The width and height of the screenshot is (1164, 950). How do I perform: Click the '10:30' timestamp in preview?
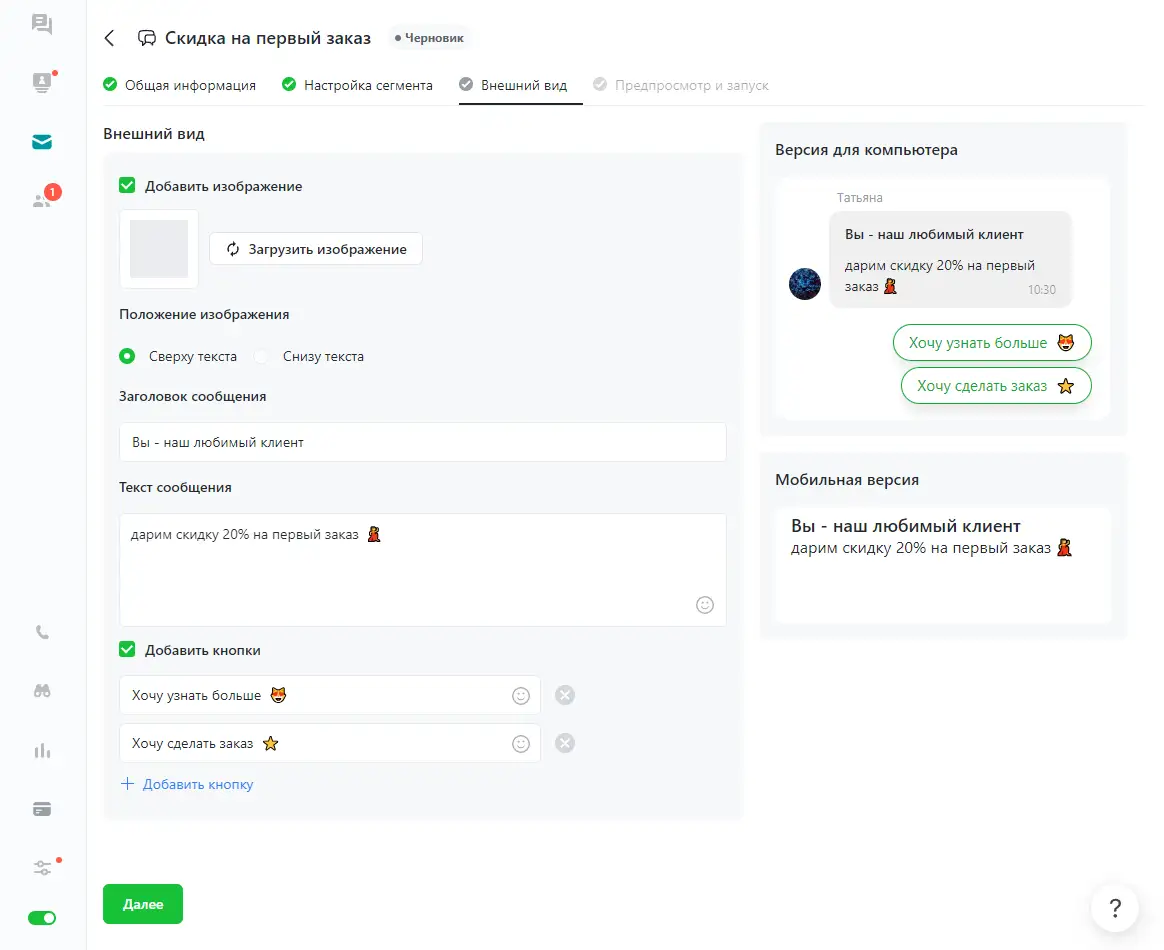(x=1042, y=289)
